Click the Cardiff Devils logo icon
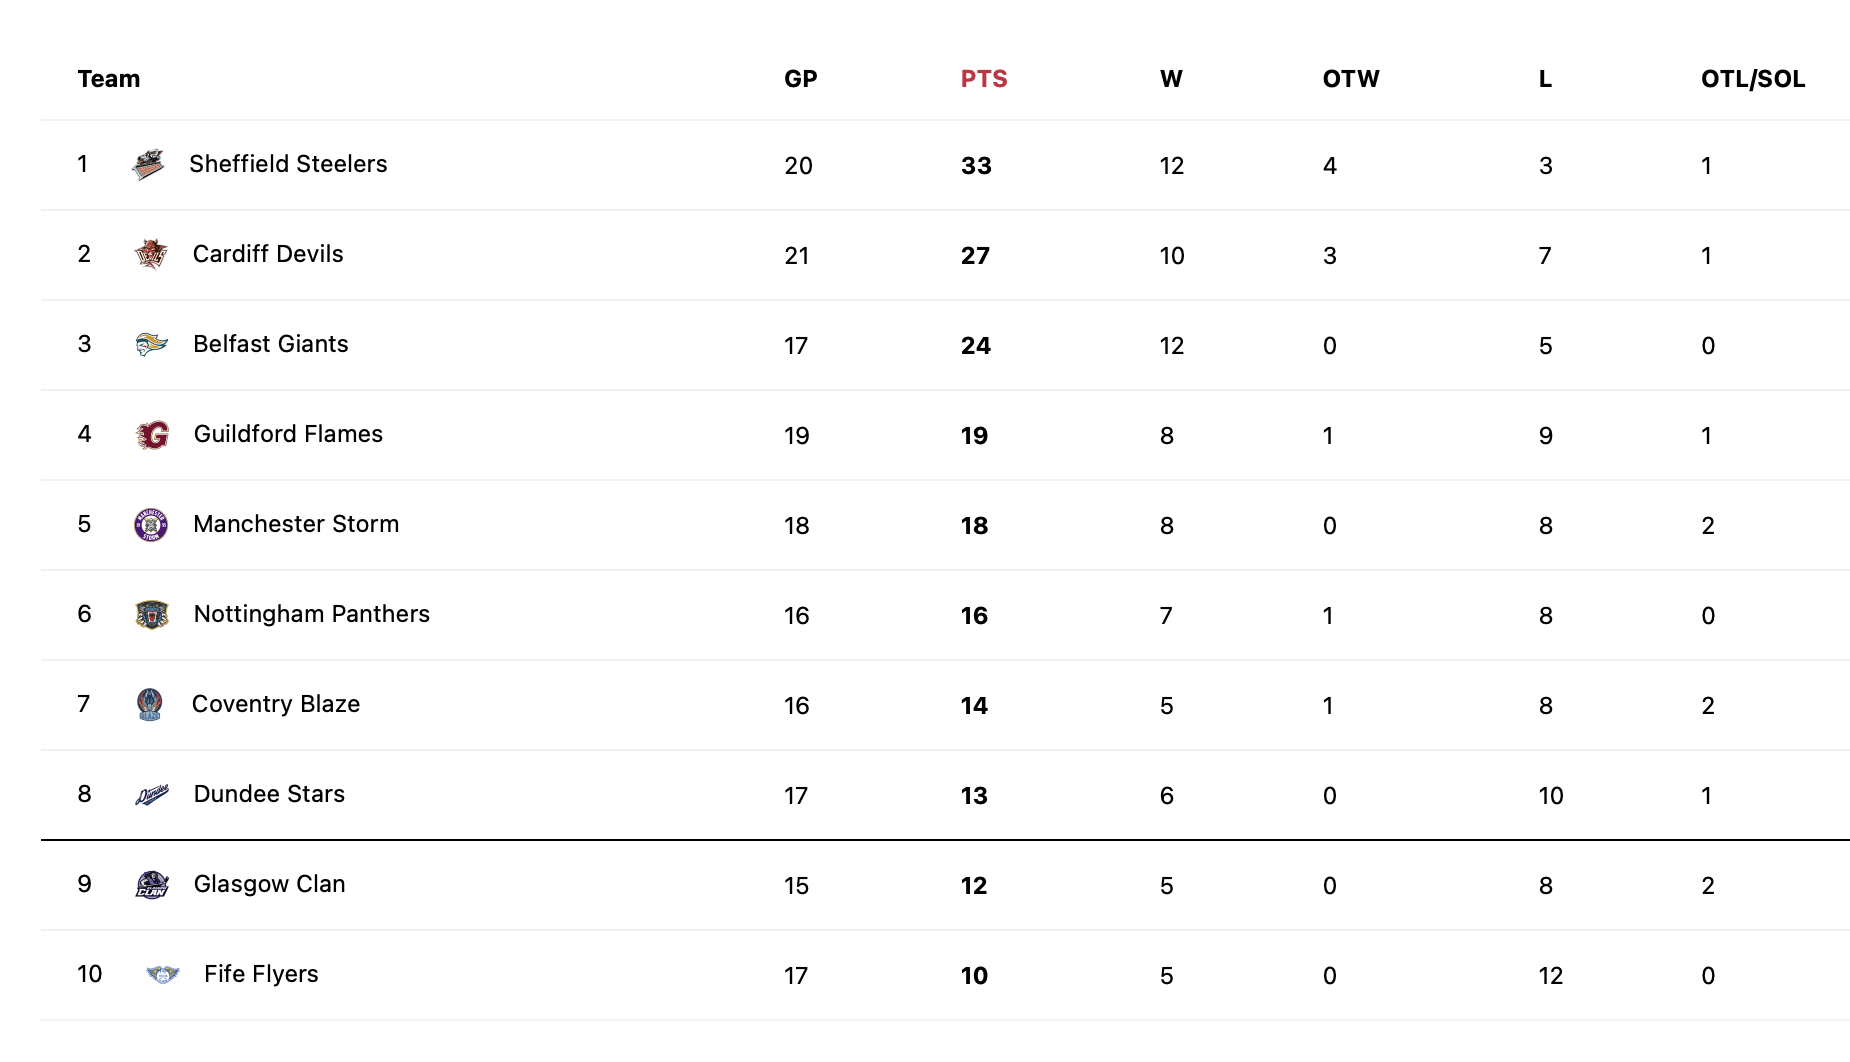 [151, 254]
